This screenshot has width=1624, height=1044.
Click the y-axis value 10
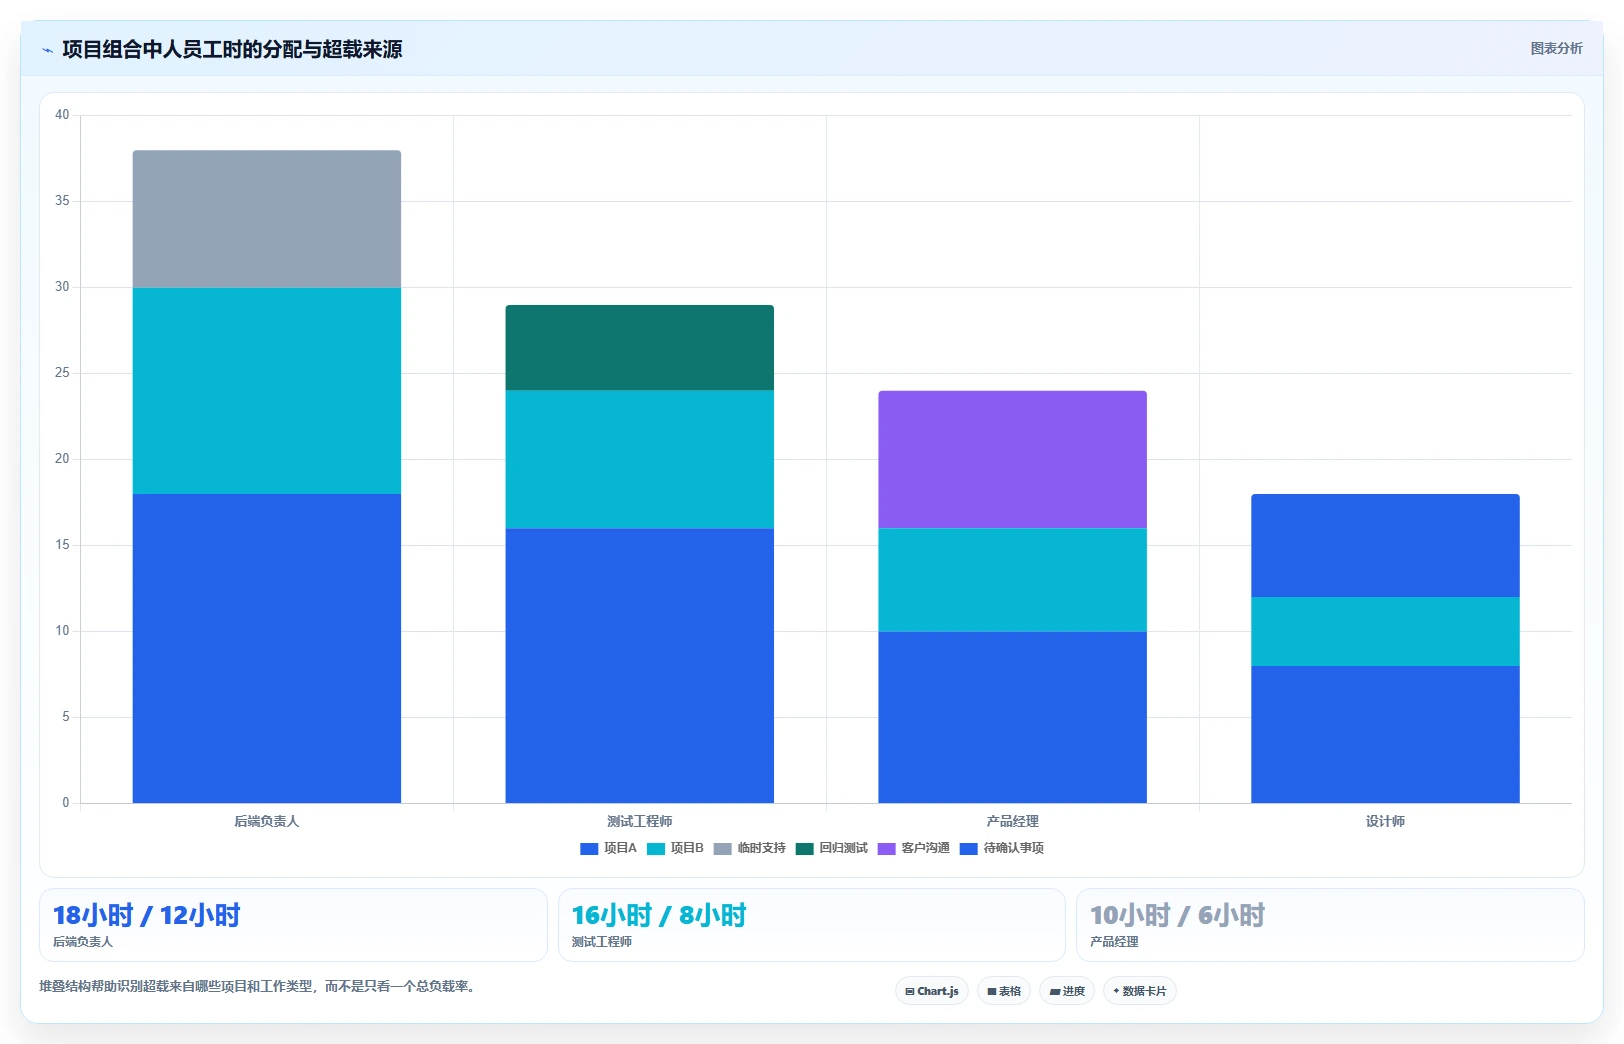pos(62,631)
